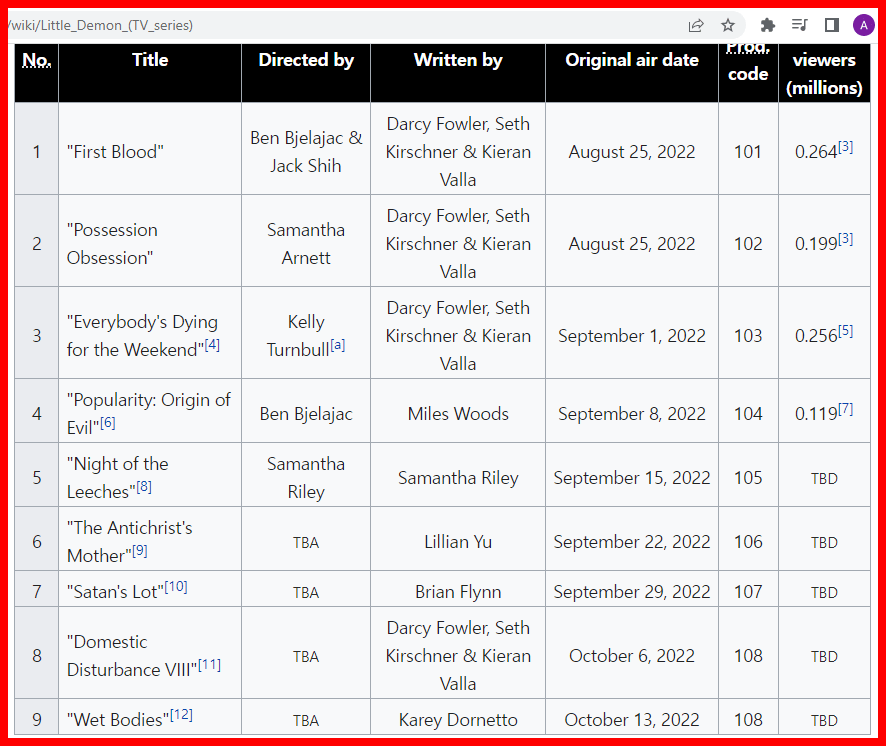Open citation [7] beside 0.119 viewers
Screen dimensions: 886x746
tap(845, 409)
